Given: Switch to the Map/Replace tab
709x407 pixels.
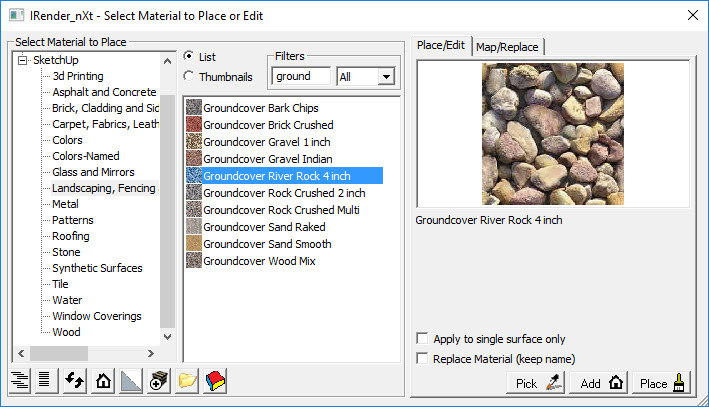Looking at the screenshot, I should click(x=508, y=47).
